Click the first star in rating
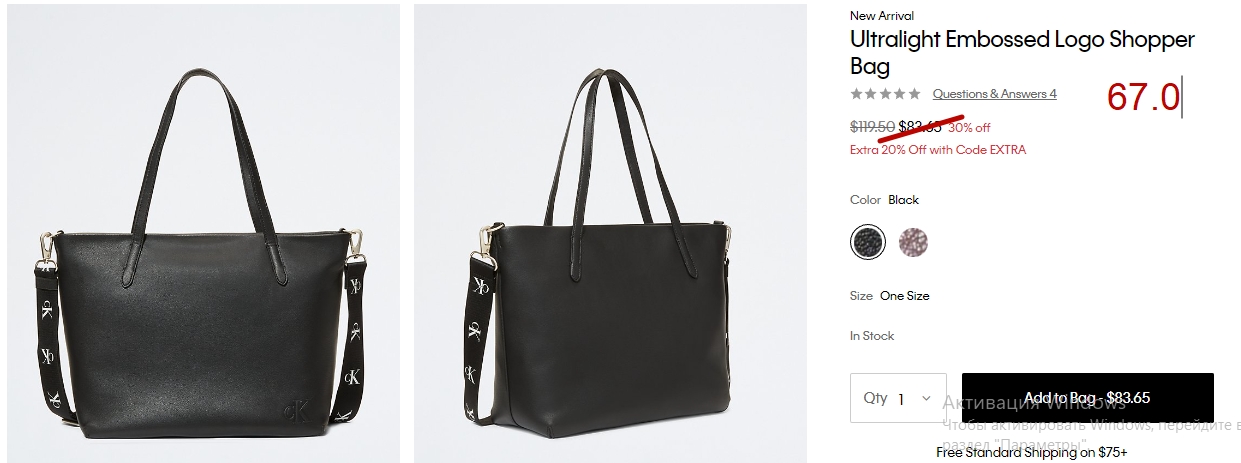This screenshot has height=463, width=1241. pos(856,94)
